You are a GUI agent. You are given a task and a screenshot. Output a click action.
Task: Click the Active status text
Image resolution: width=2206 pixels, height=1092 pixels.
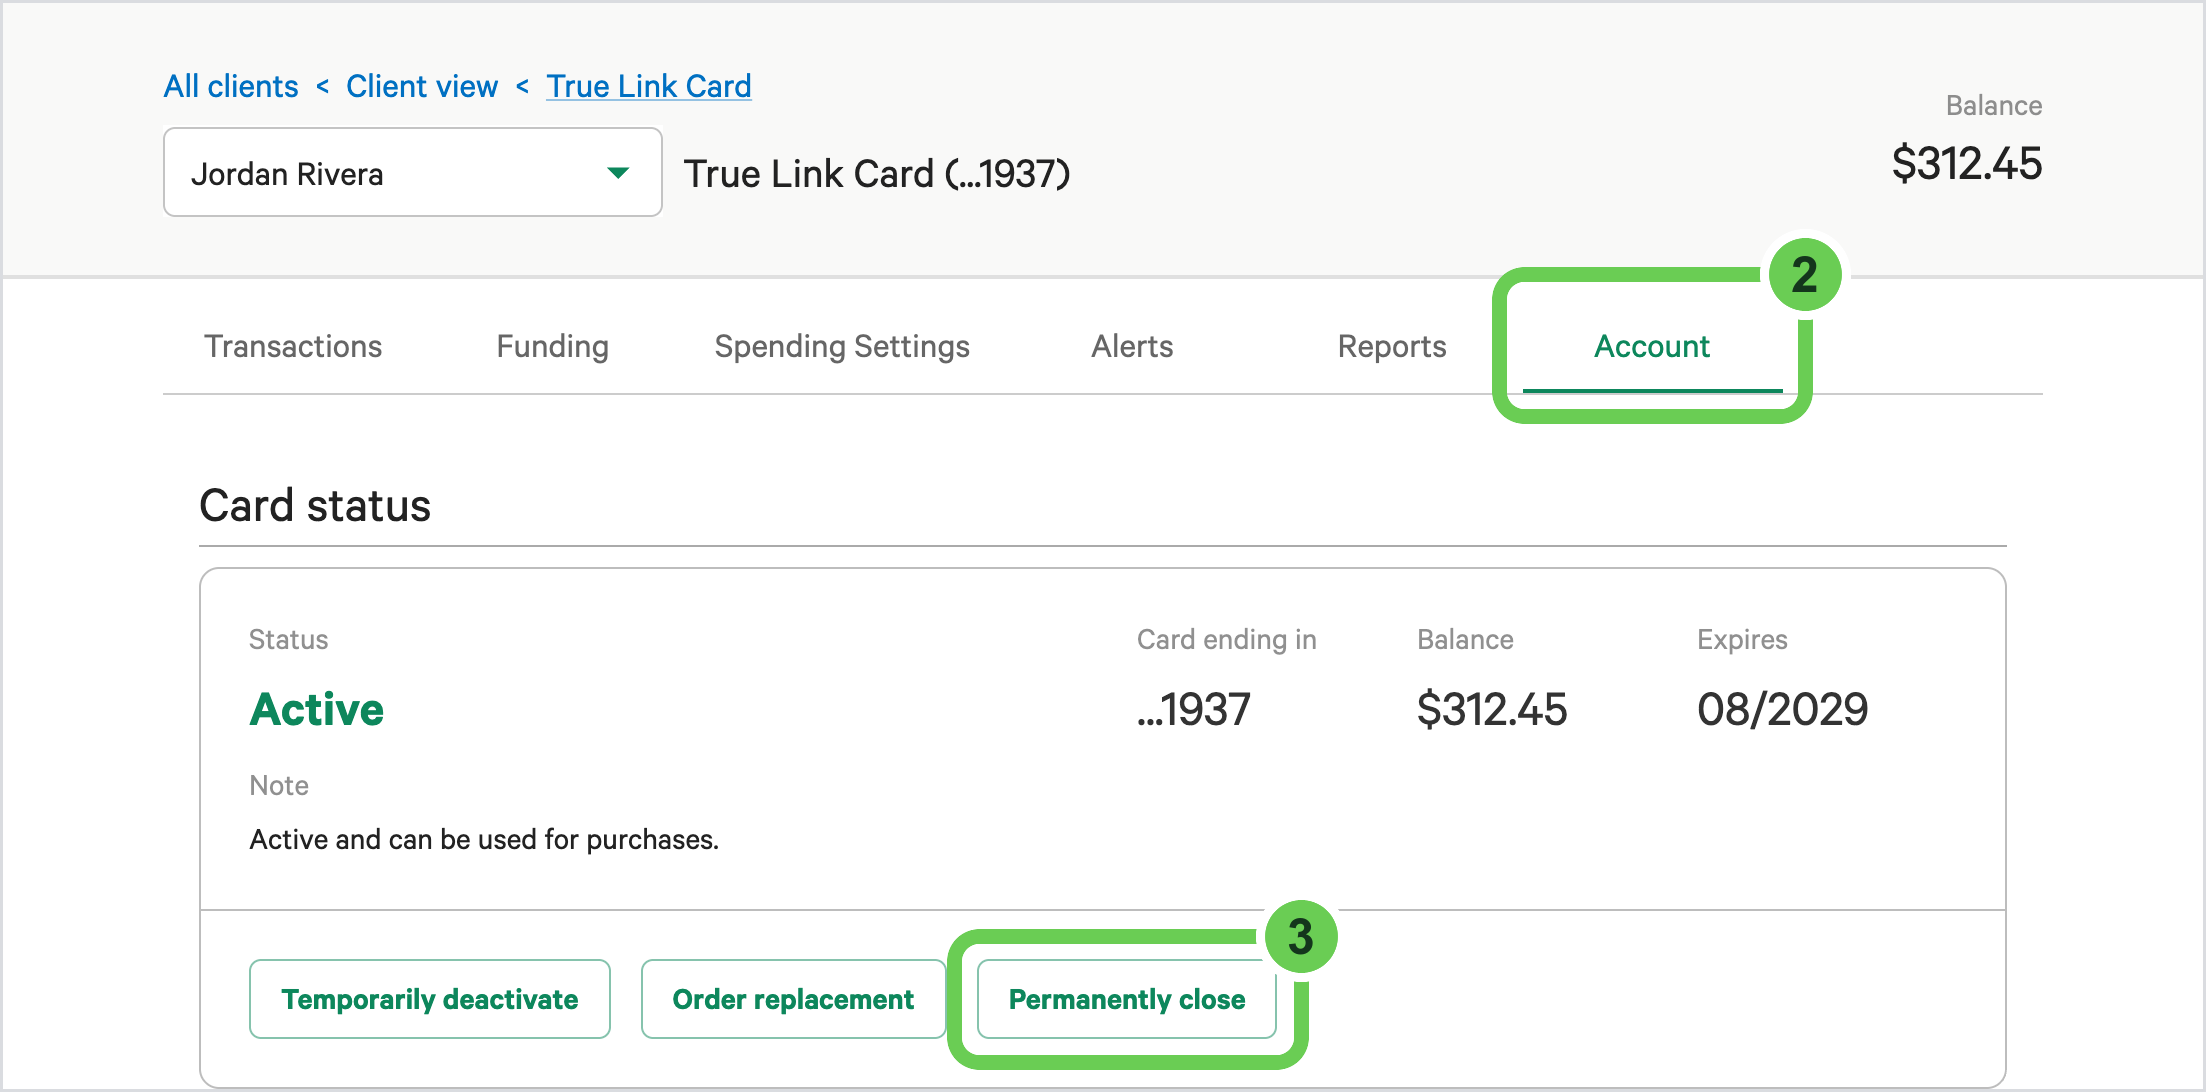pyautogui.click(x=317, y=710)
